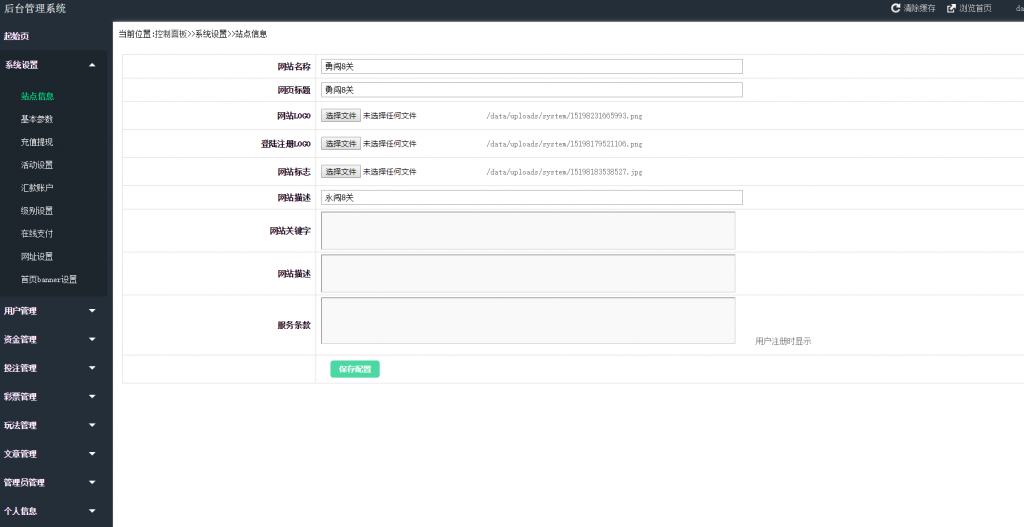Click the external-link icon beside 浏览首页
Image resolution: width=1024 pixels, height=527 pixels.
pos(951,8)
